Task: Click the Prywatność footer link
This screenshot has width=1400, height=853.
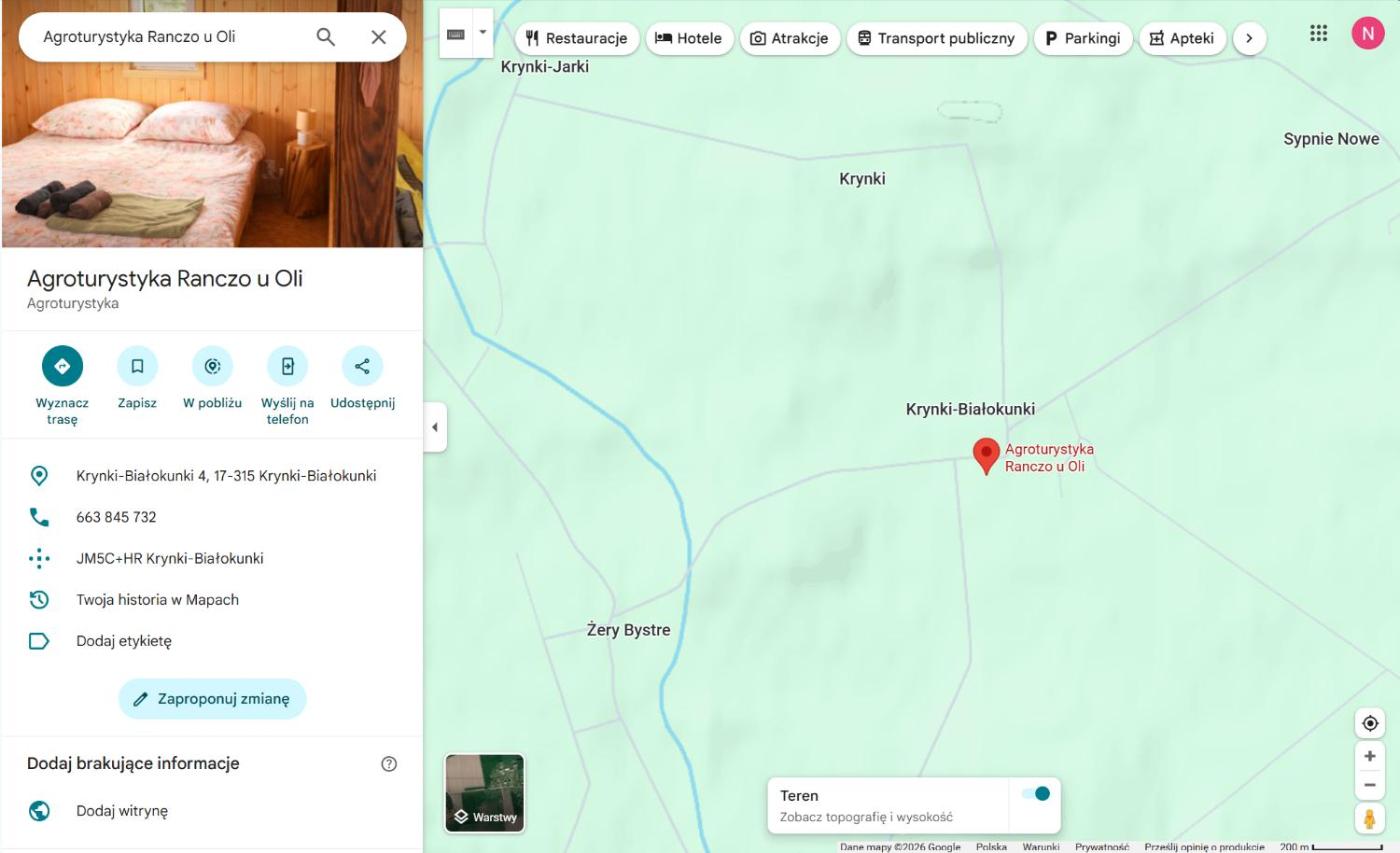Action: tap(1102, 847)
